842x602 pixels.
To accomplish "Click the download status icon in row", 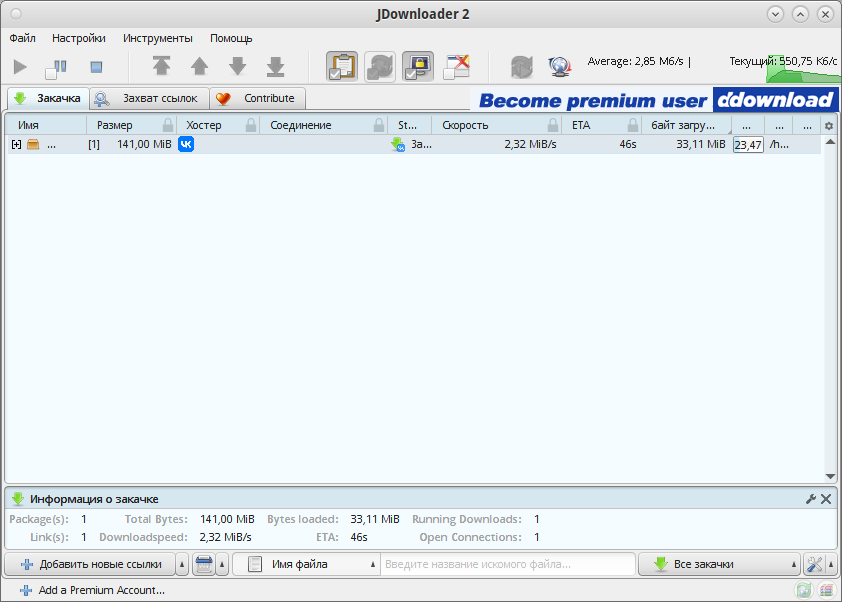I will [x=398, y=144].
